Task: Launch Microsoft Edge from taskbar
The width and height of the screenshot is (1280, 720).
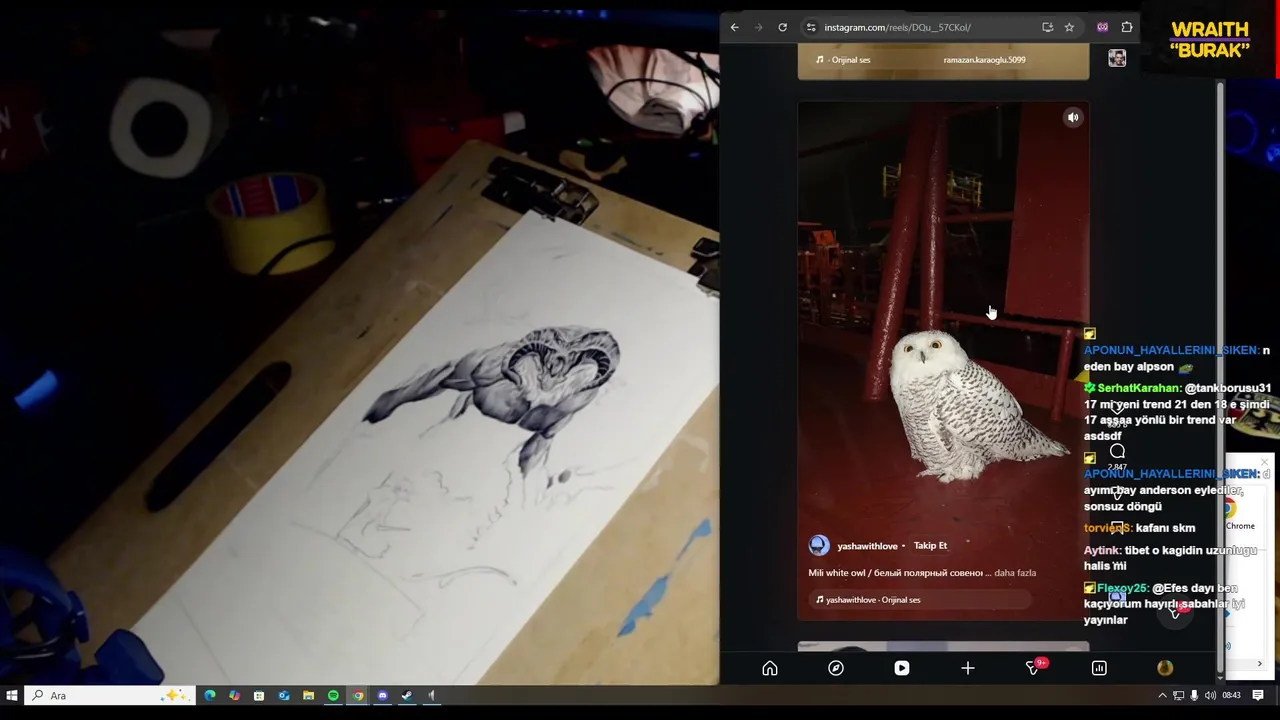Action: tap(210, 695)
